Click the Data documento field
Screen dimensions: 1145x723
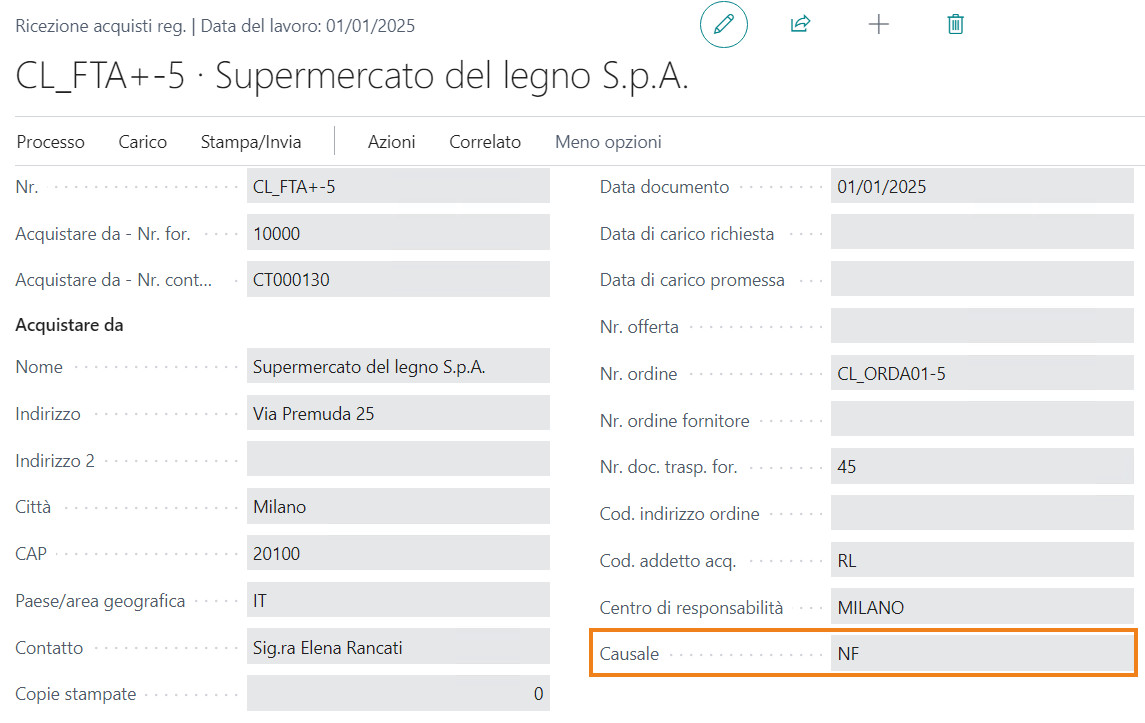pyautogui.click(x=982, y=187)
